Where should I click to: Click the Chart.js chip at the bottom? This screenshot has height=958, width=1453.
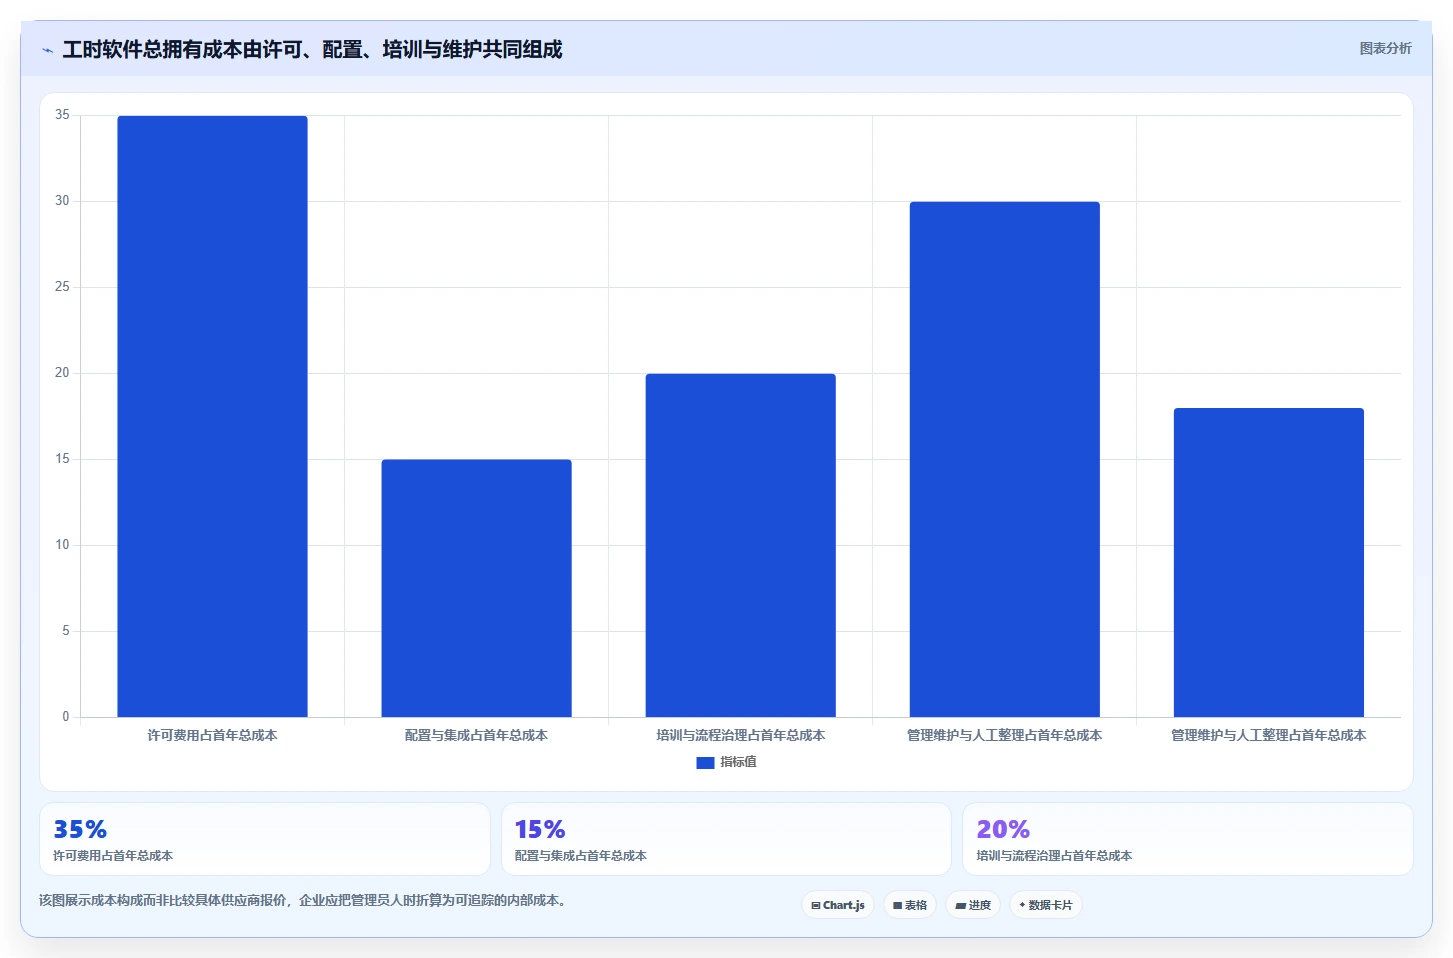(x=838, y=905)
